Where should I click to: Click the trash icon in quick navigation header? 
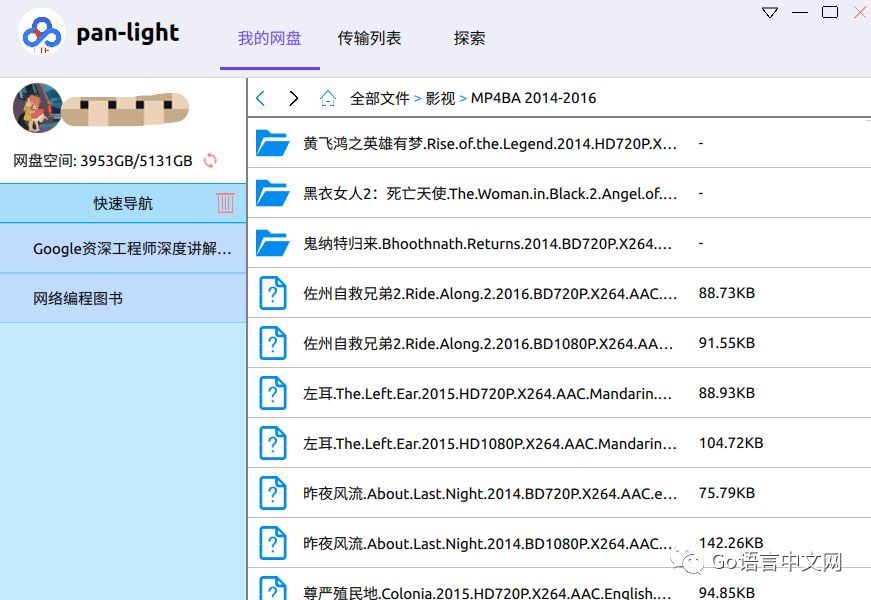[x=225, y=203]
